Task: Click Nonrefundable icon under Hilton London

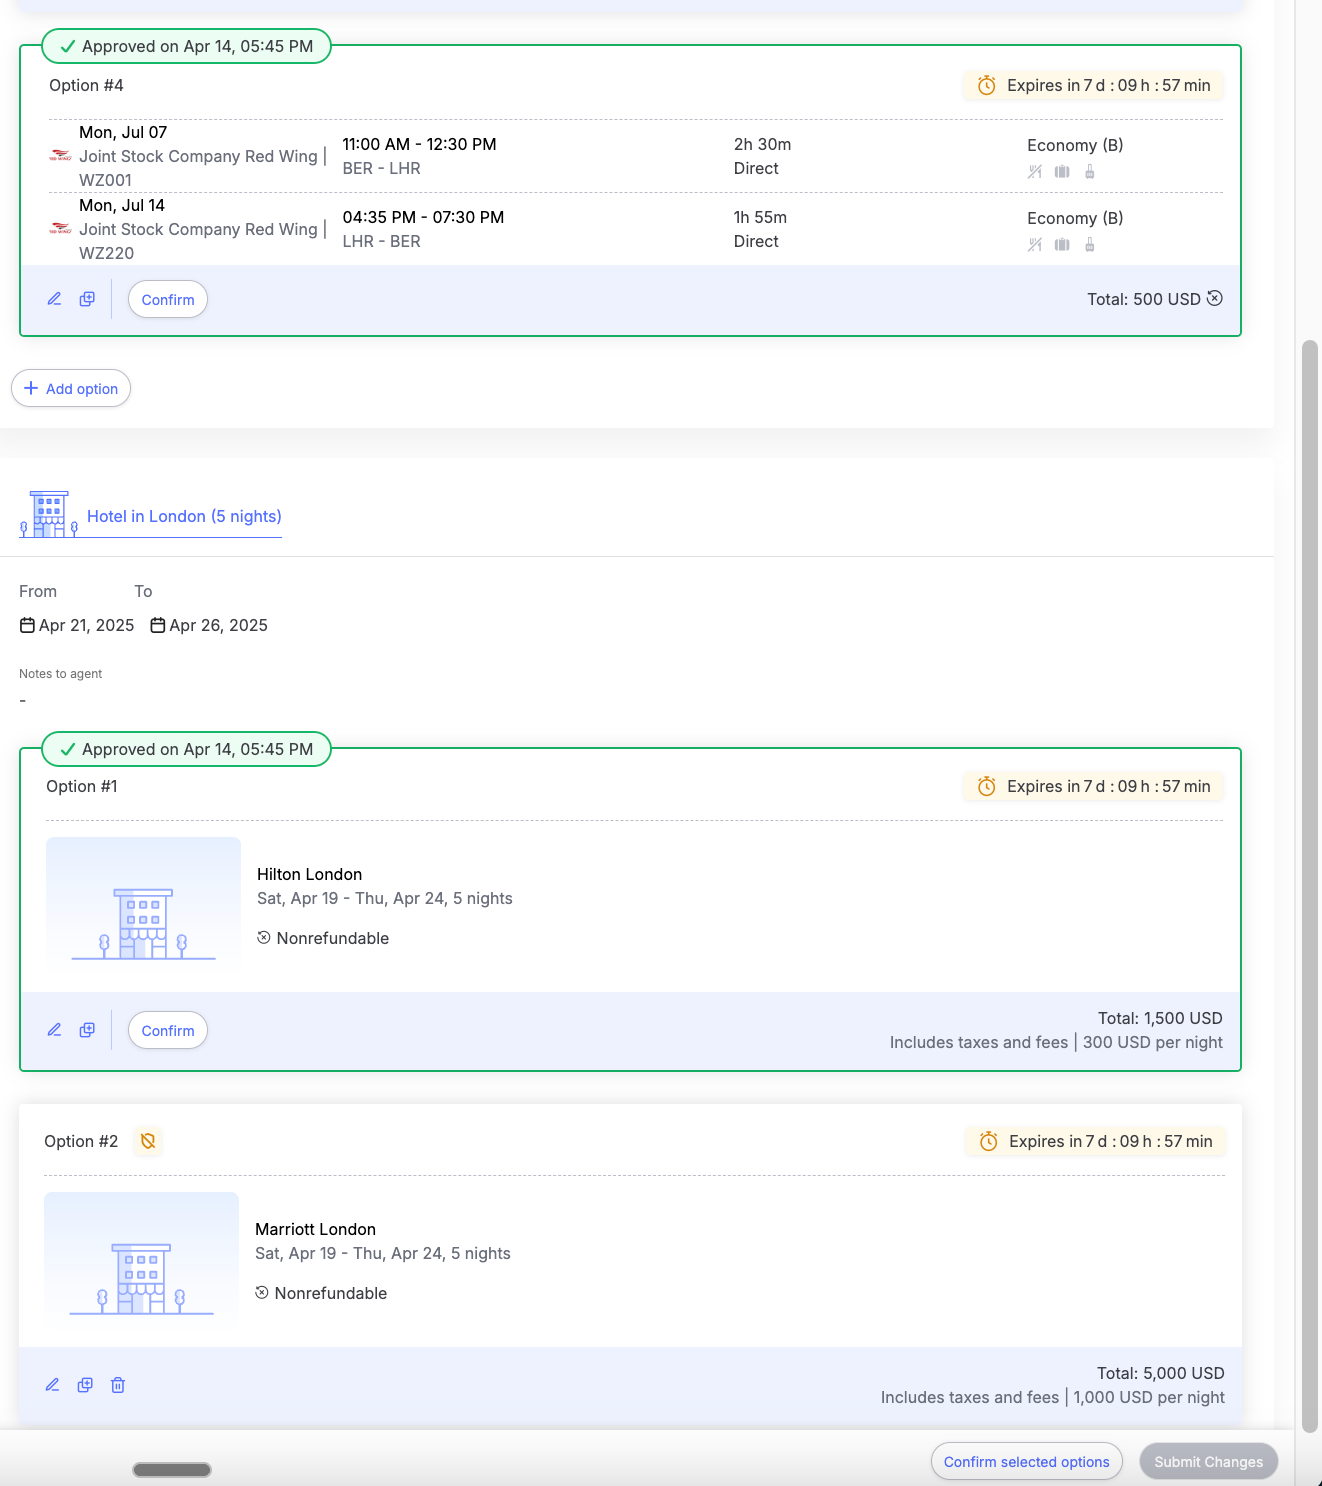Action: click(x=264, y=938)
